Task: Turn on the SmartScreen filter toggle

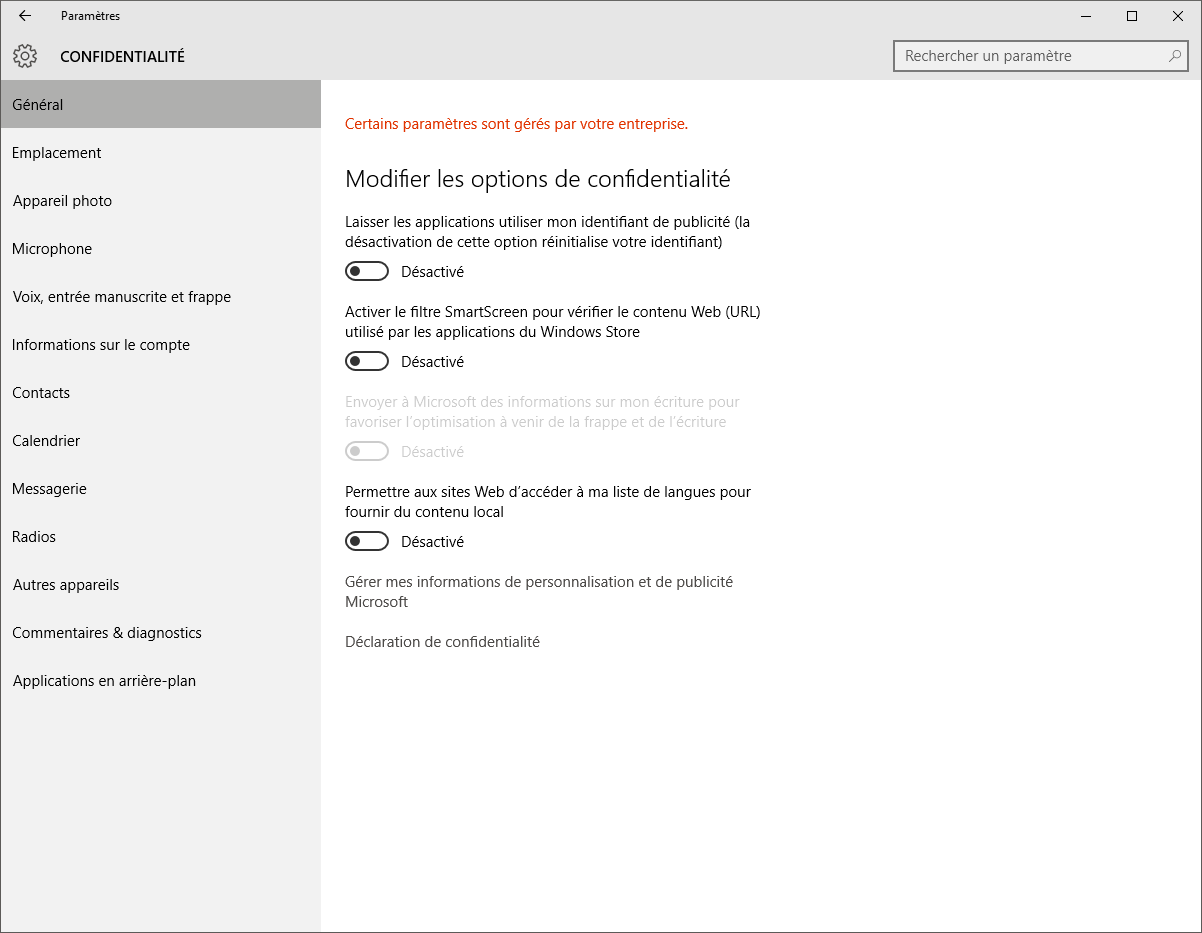Action: [x=367, y=362]
